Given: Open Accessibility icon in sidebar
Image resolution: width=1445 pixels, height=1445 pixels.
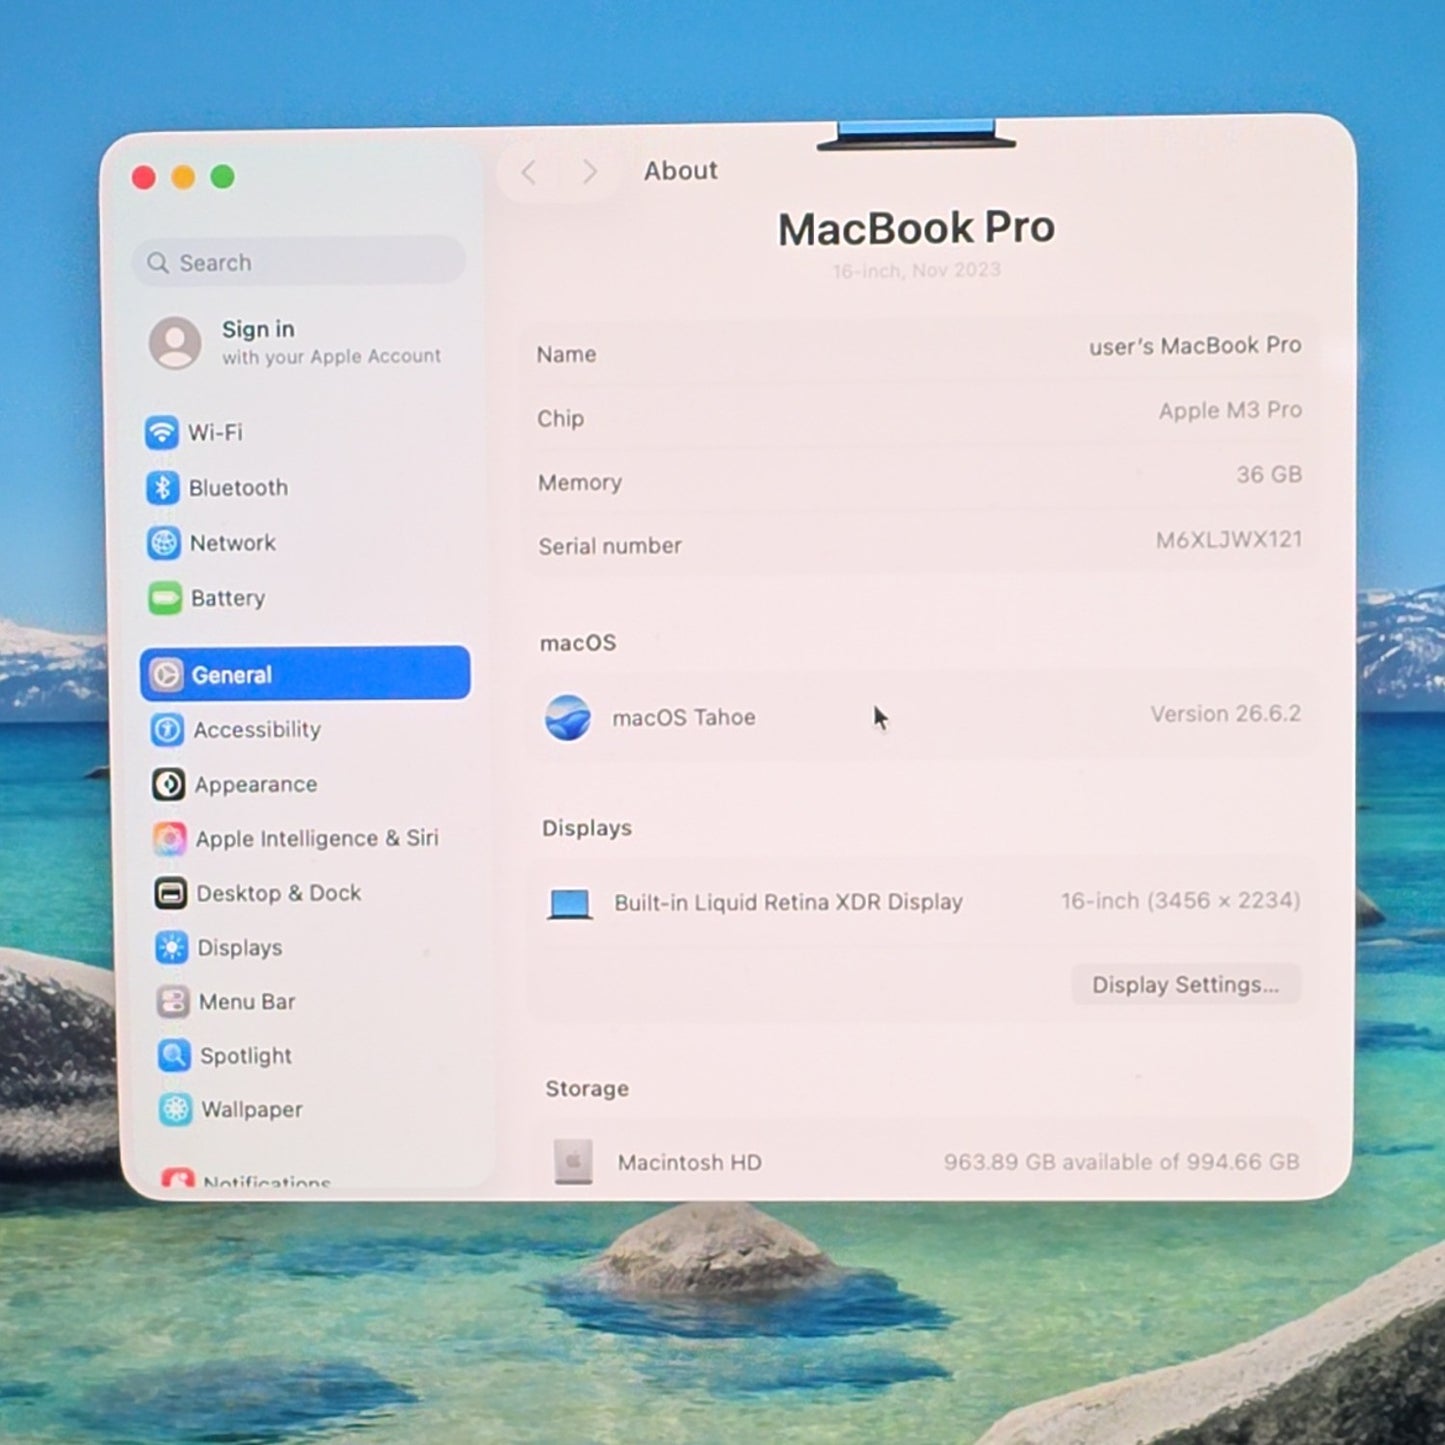Looking at the screenshot, I should point(167,730).
